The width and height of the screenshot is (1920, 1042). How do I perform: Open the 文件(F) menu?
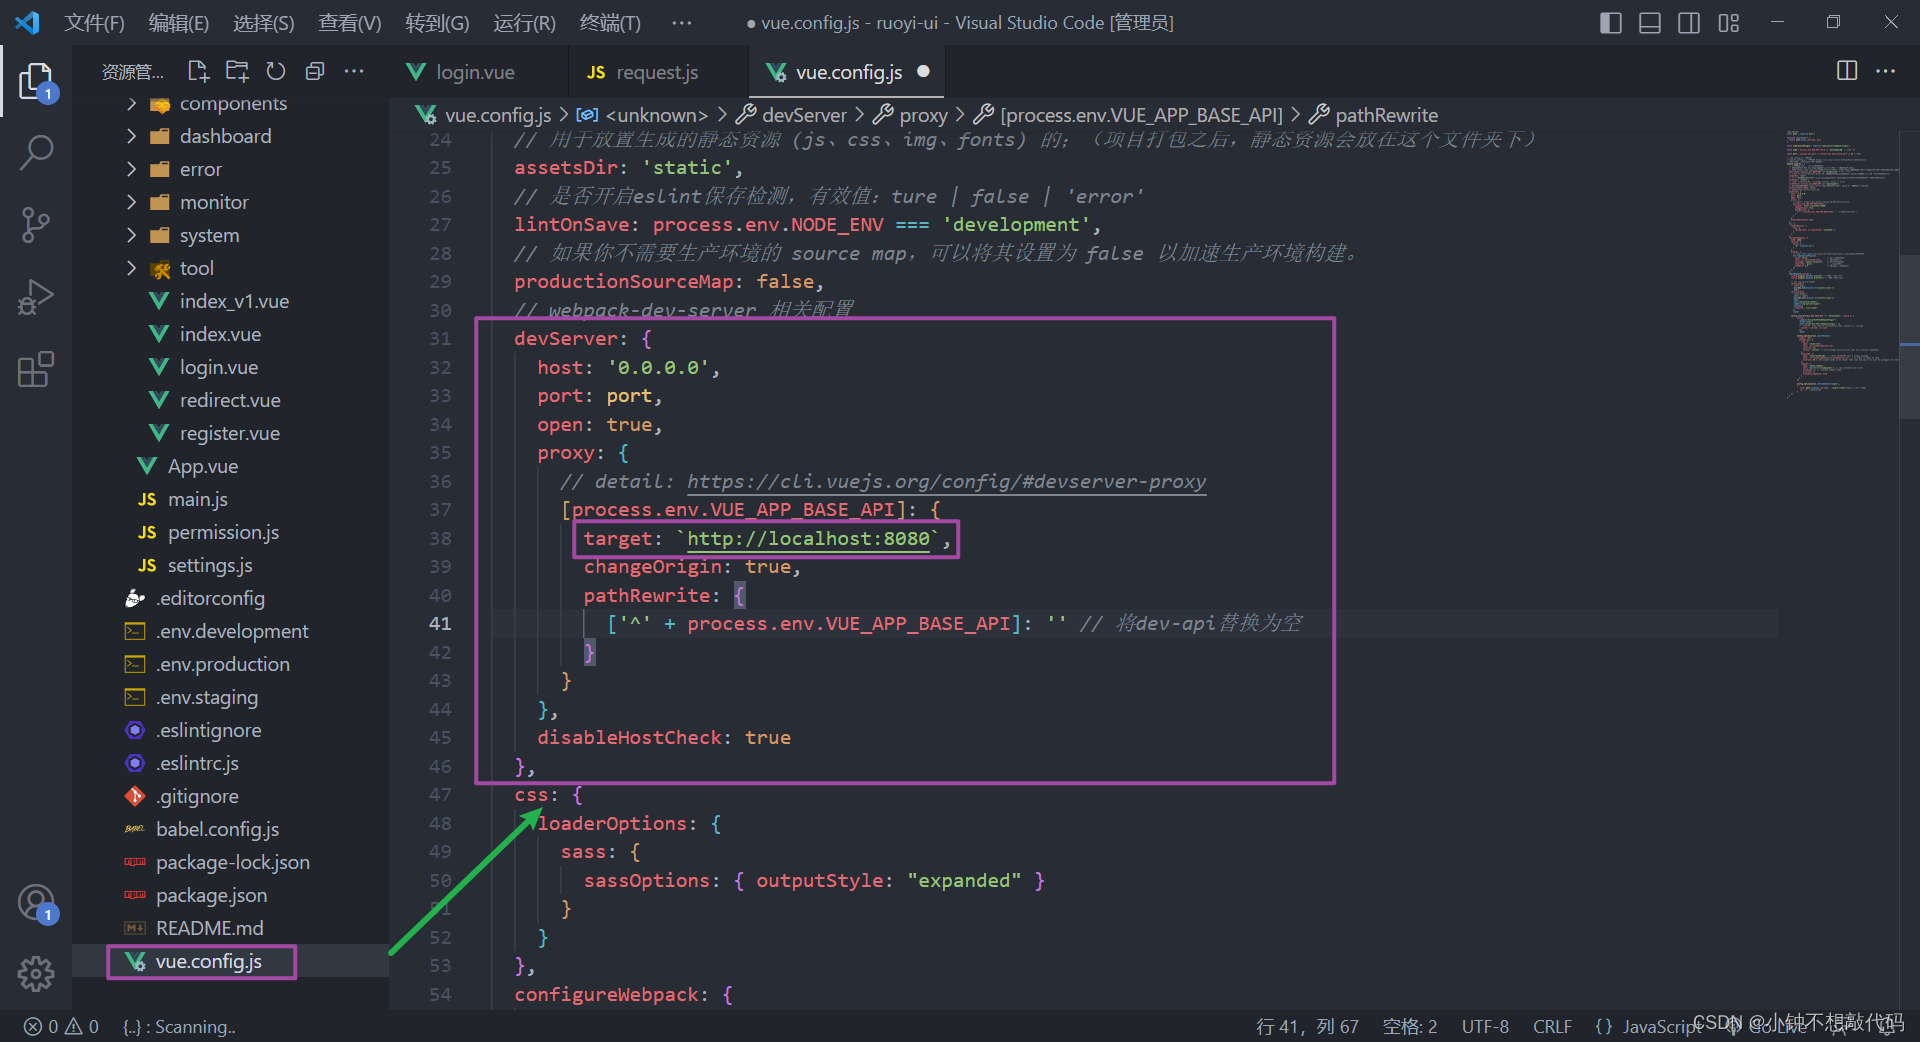point(95,22)
